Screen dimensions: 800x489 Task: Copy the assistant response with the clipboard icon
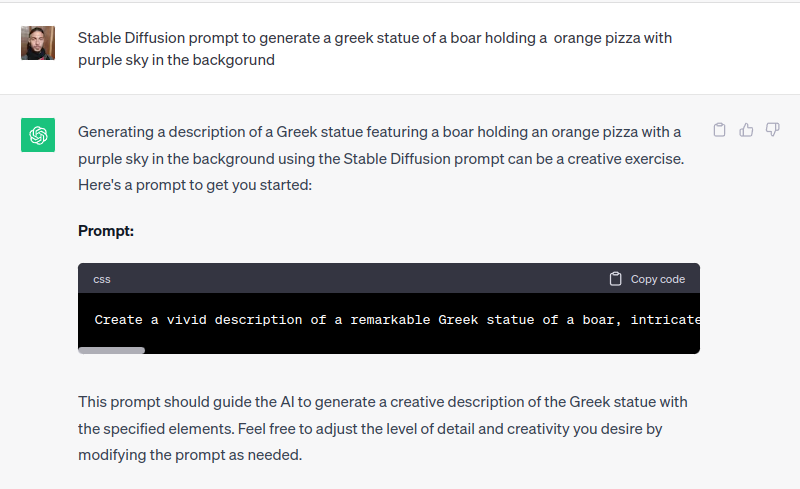tap(719, 130)
